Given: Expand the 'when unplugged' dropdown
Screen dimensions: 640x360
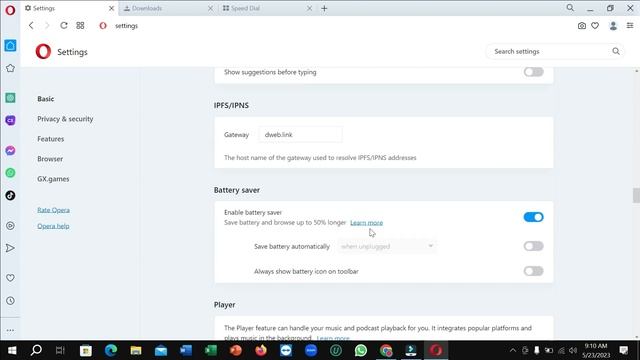Looking at the screenshot, I should [x=387, y=246].
